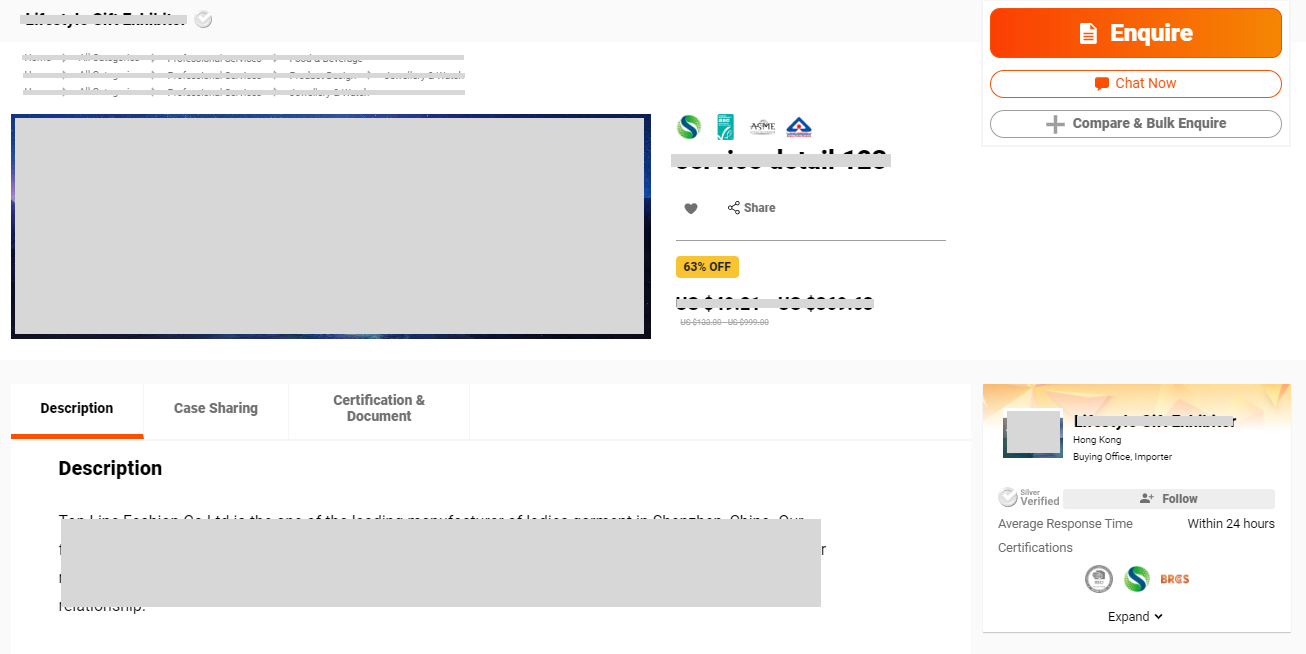Click the 'Buying Office, Importer' text
The image size is (1306, 654).
click(x=1122, y=457)
